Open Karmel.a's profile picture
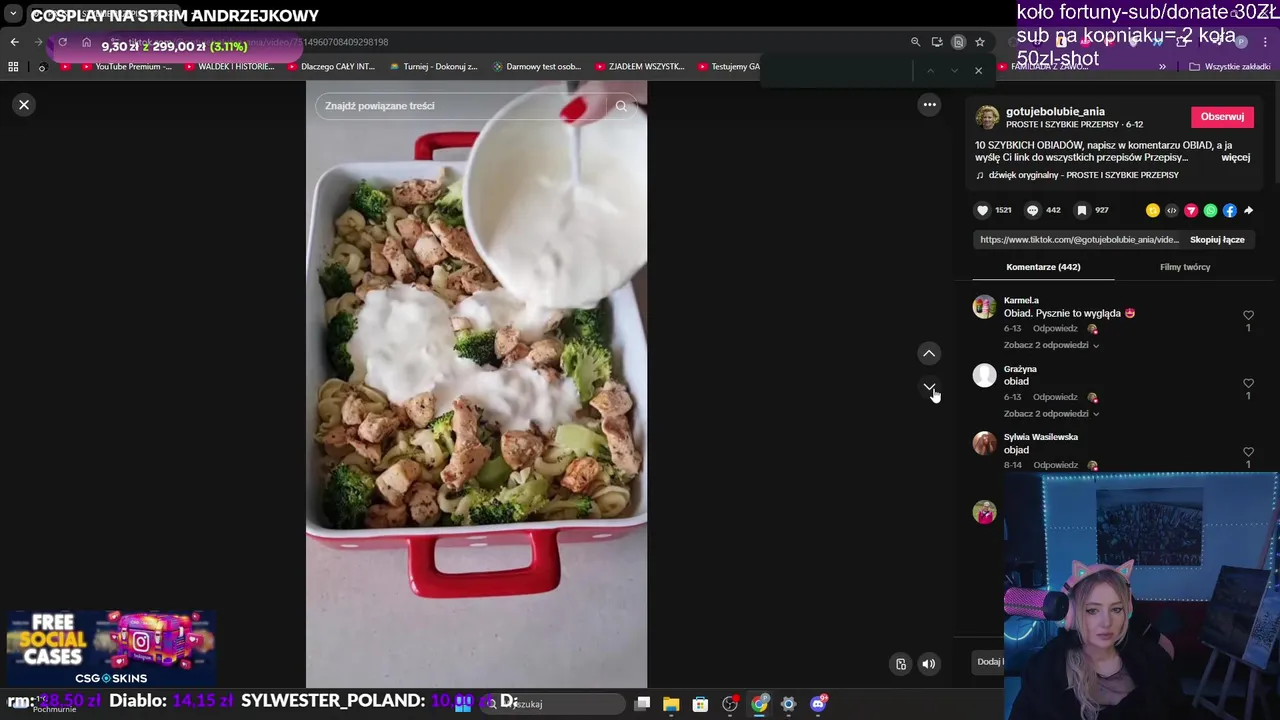1280x720 pixels. (985, 307)
